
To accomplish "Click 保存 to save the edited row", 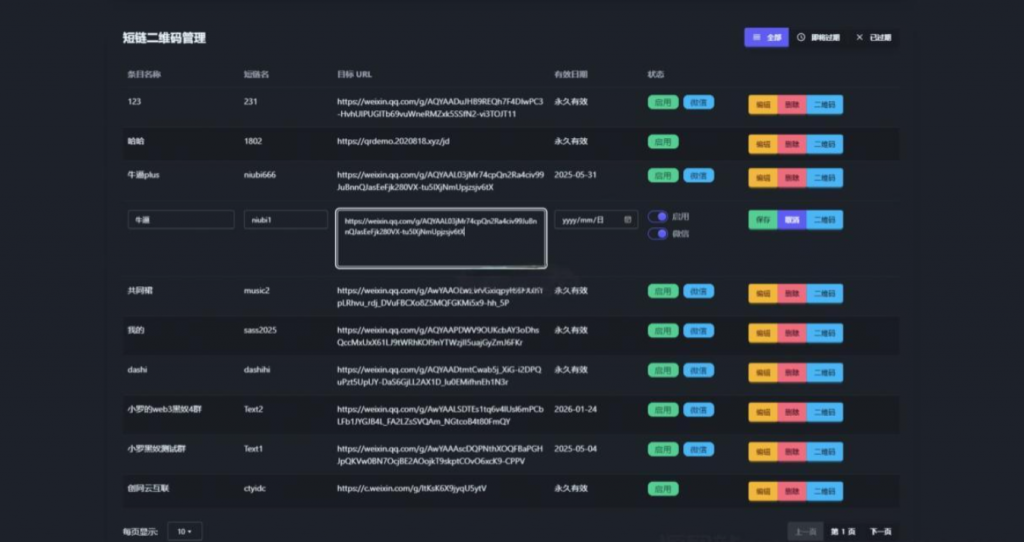I will pos(763,220).
